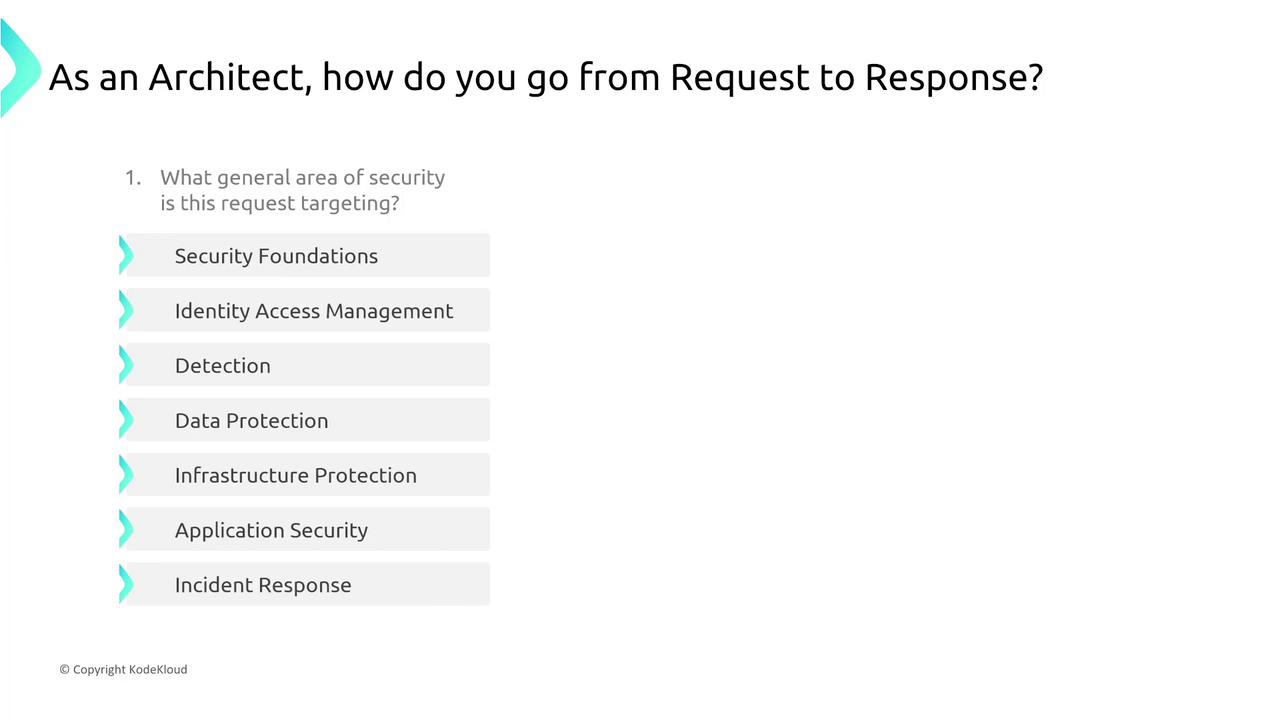Click the list number "1." before the question

[x=133, y=178]
